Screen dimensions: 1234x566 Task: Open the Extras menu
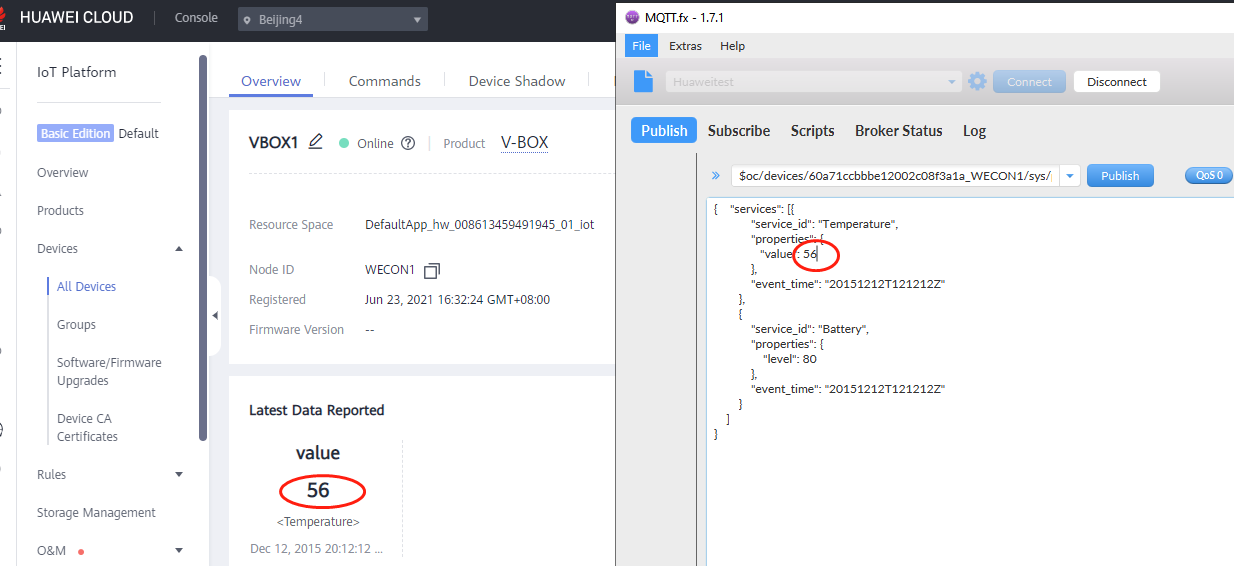click(x=685, y=46)
